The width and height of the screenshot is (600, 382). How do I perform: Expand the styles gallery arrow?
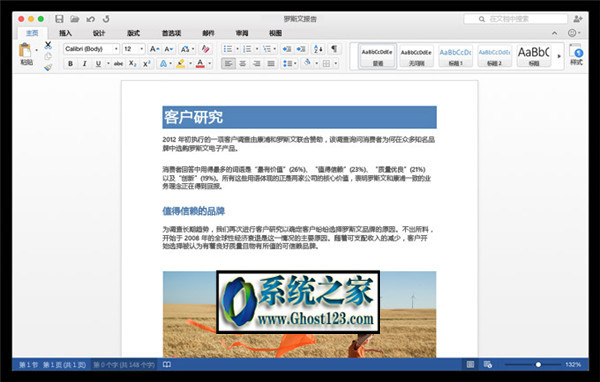(x=559, y=56)
